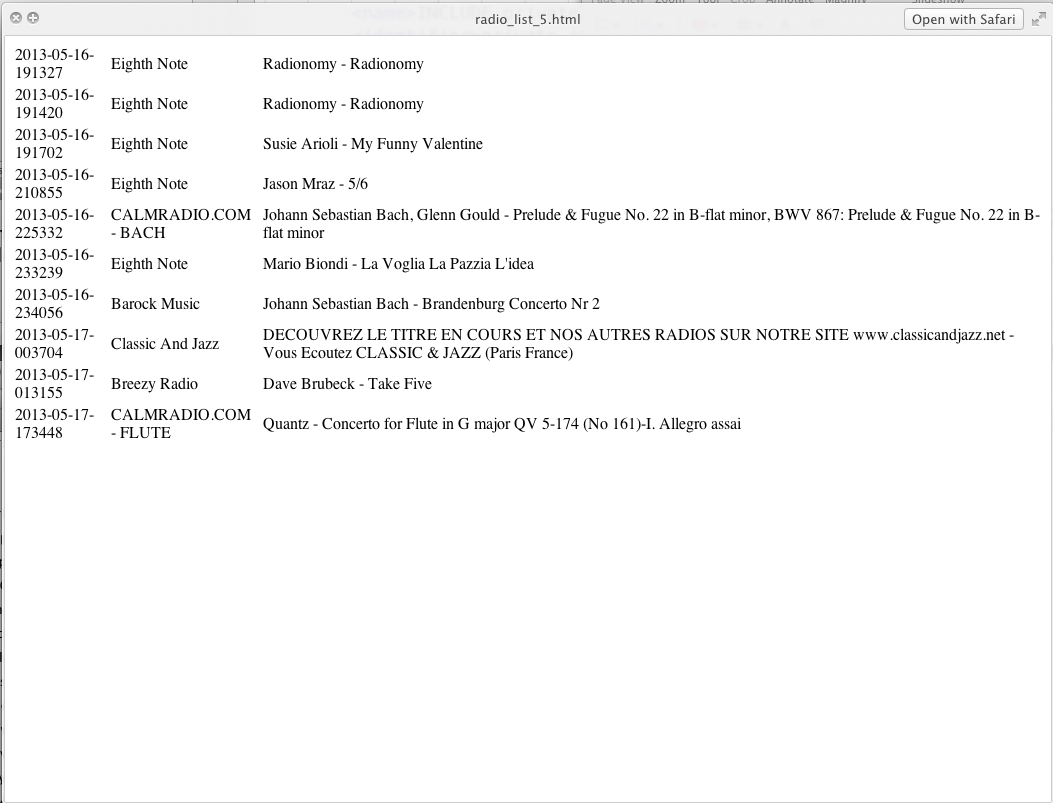
Task: Click the Mario Biondi - La Voglia track
Action: click(398, 264)
